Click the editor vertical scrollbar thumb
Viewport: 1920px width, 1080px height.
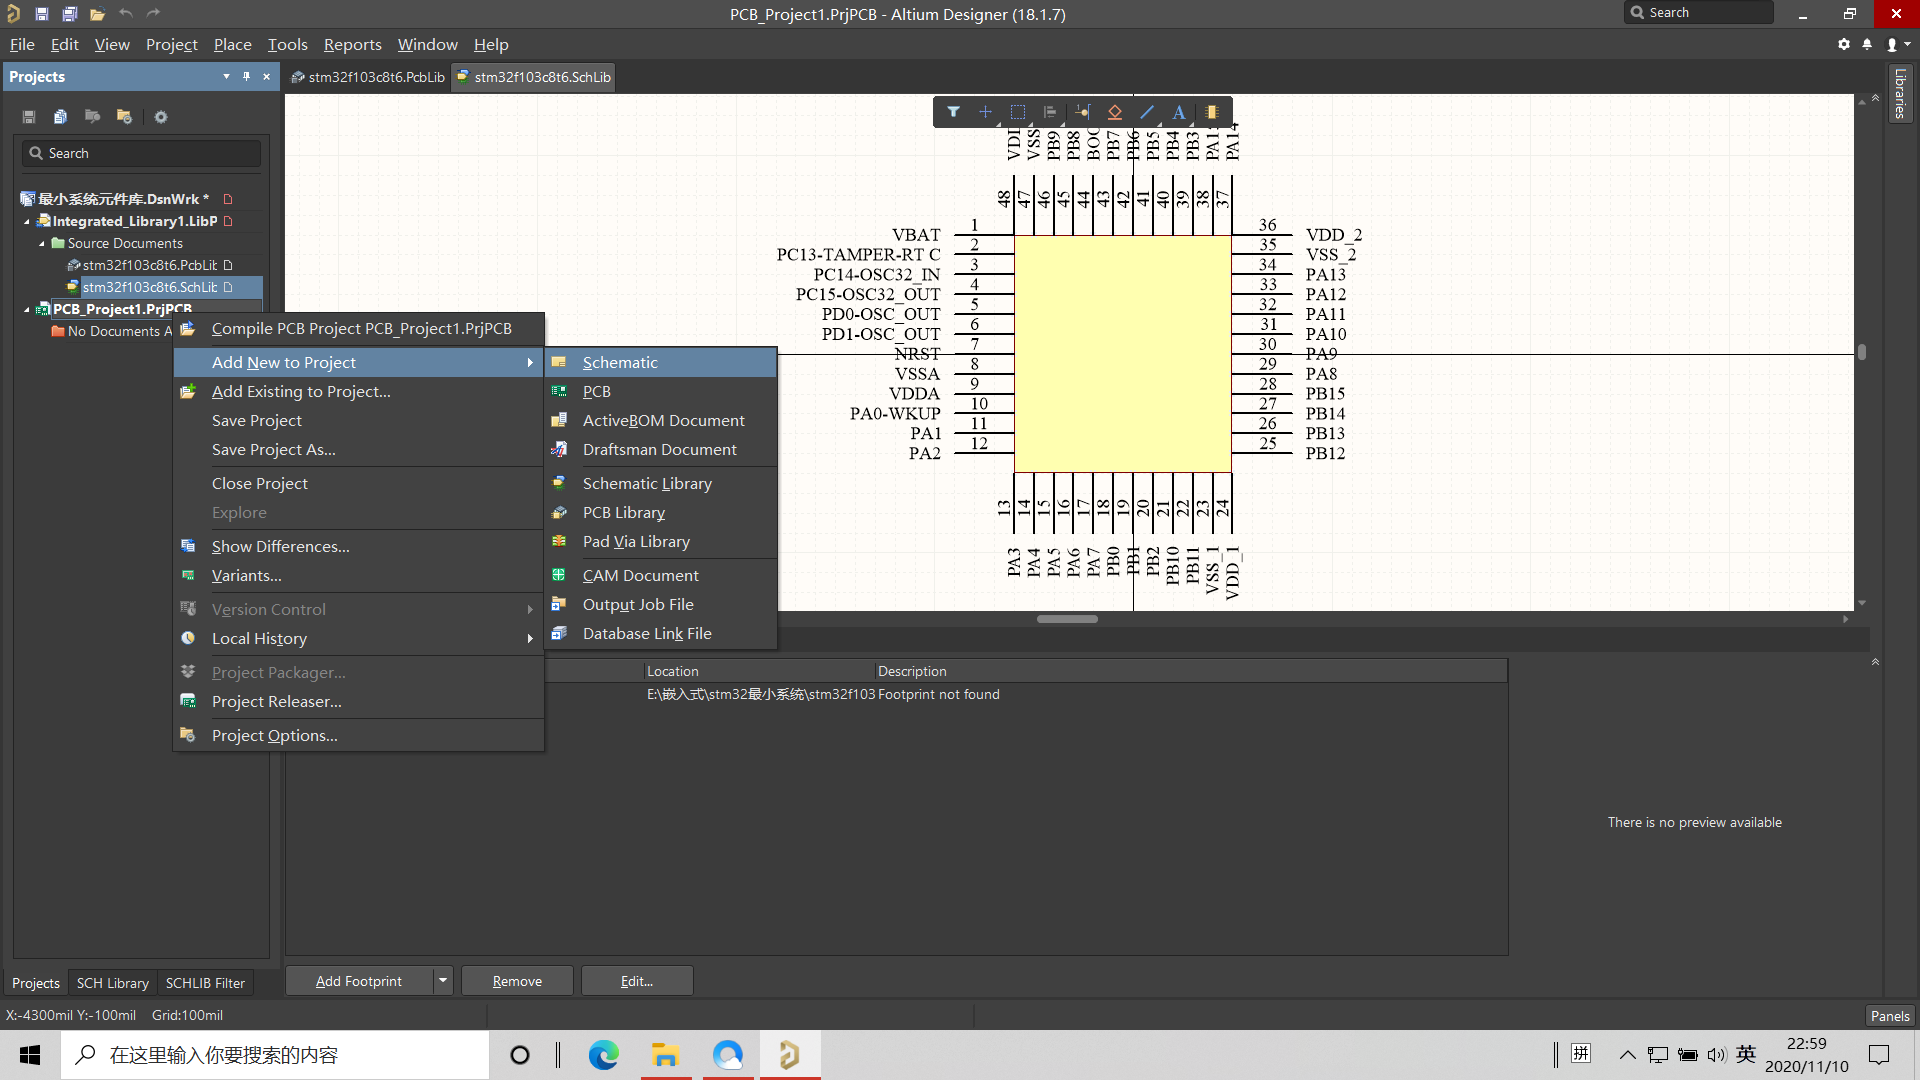pyautogui.click(x=1861, y=351)
